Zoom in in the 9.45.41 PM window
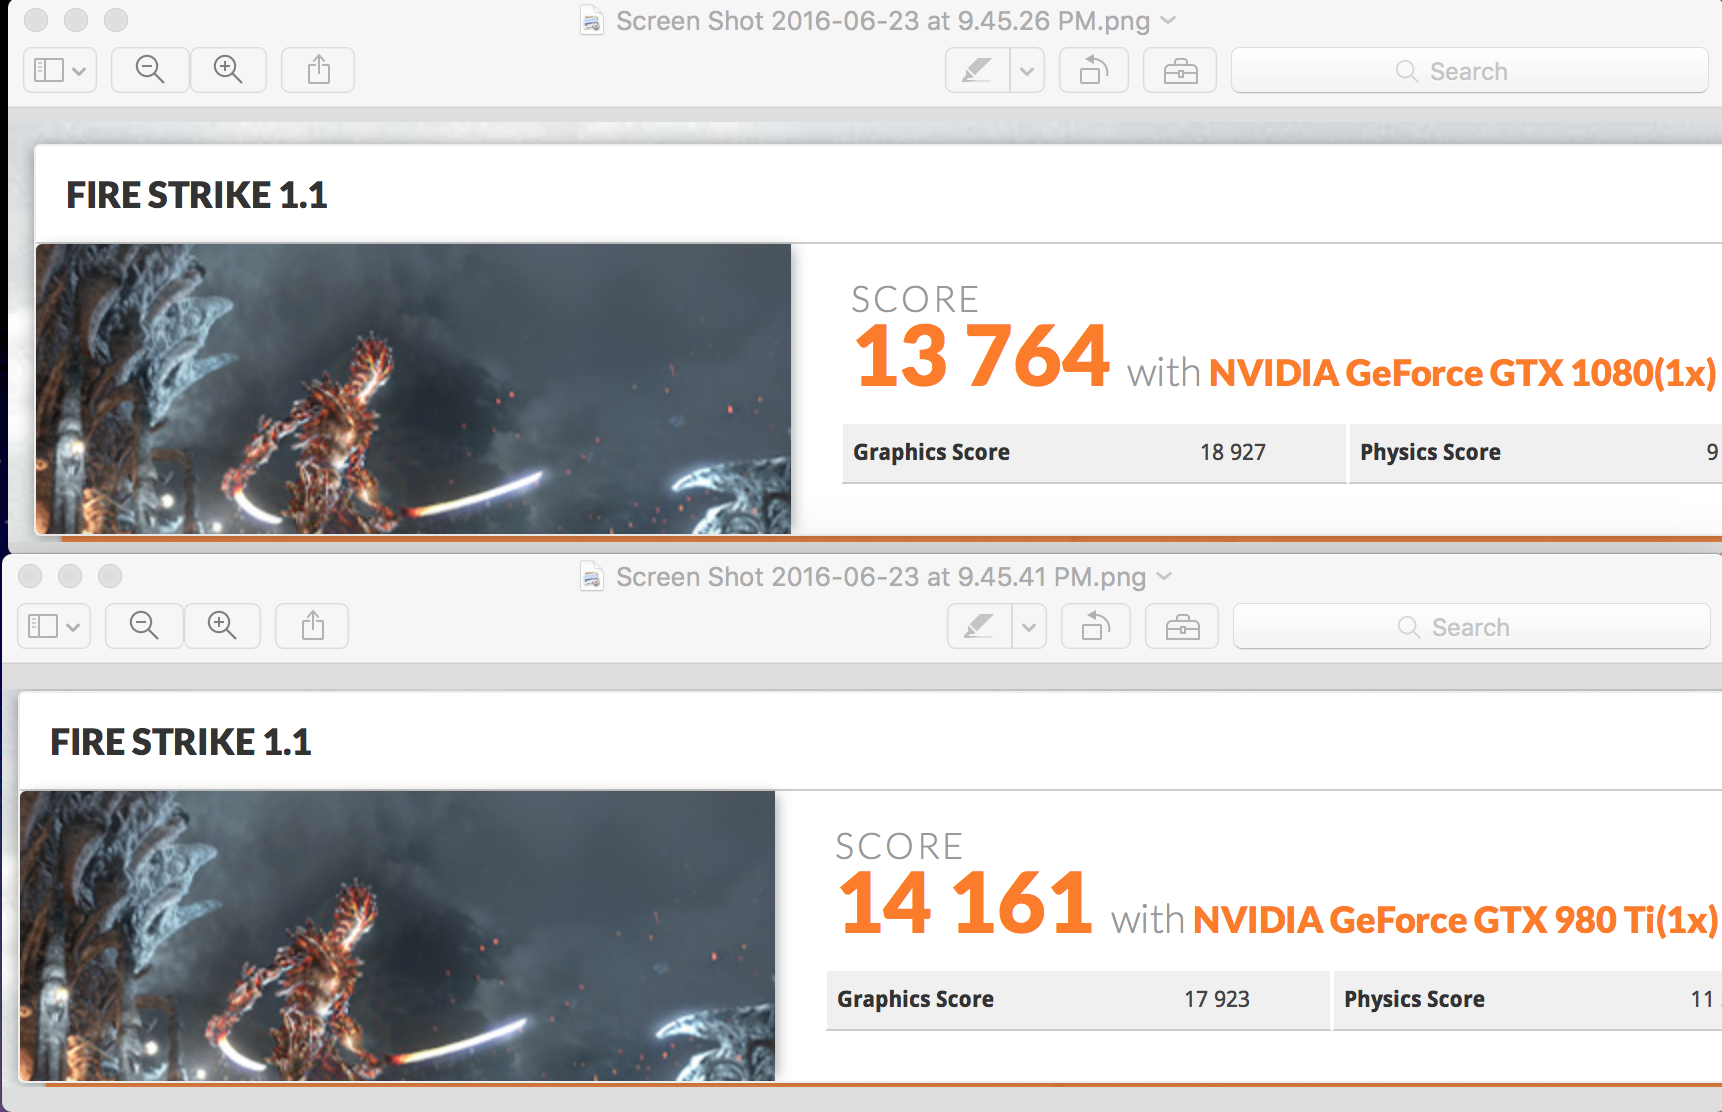The width and height of the screenshot is (1722, 1112). (222, 626)
